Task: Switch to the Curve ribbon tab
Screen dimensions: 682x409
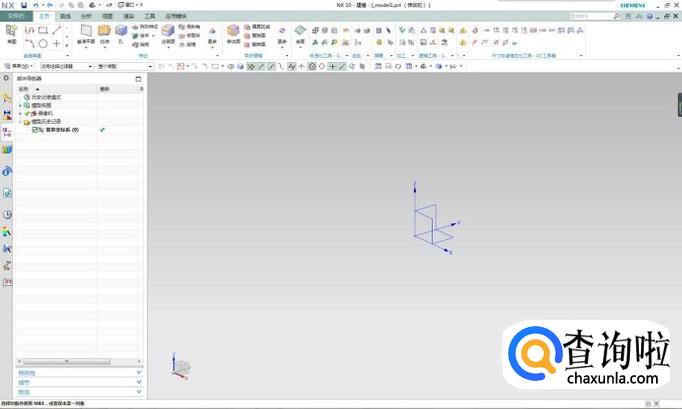Action: [x=65, y=16]
